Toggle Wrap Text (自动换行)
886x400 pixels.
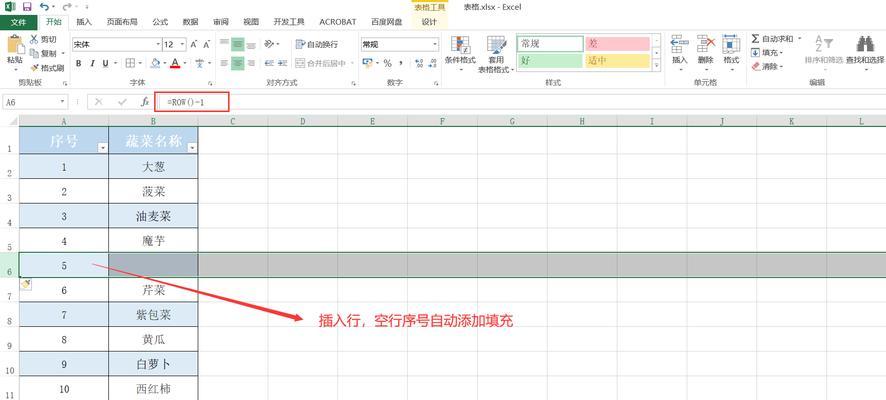(316, 45)
